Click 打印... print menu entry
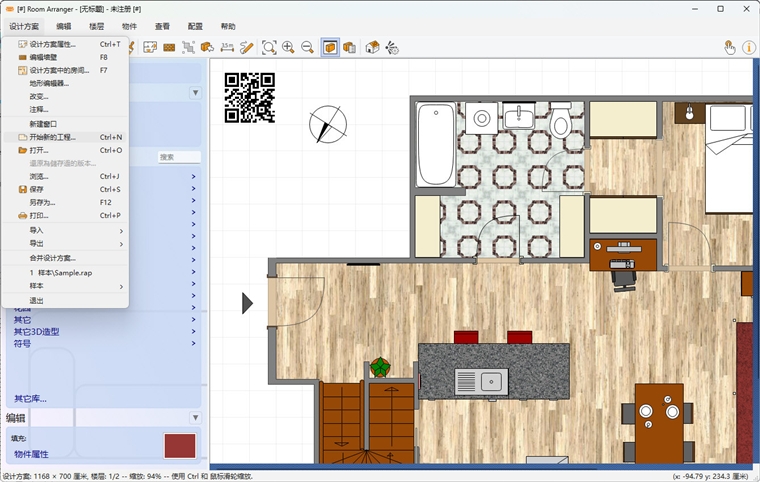Viewport: 760px width, 482px height. click(65, 215)
